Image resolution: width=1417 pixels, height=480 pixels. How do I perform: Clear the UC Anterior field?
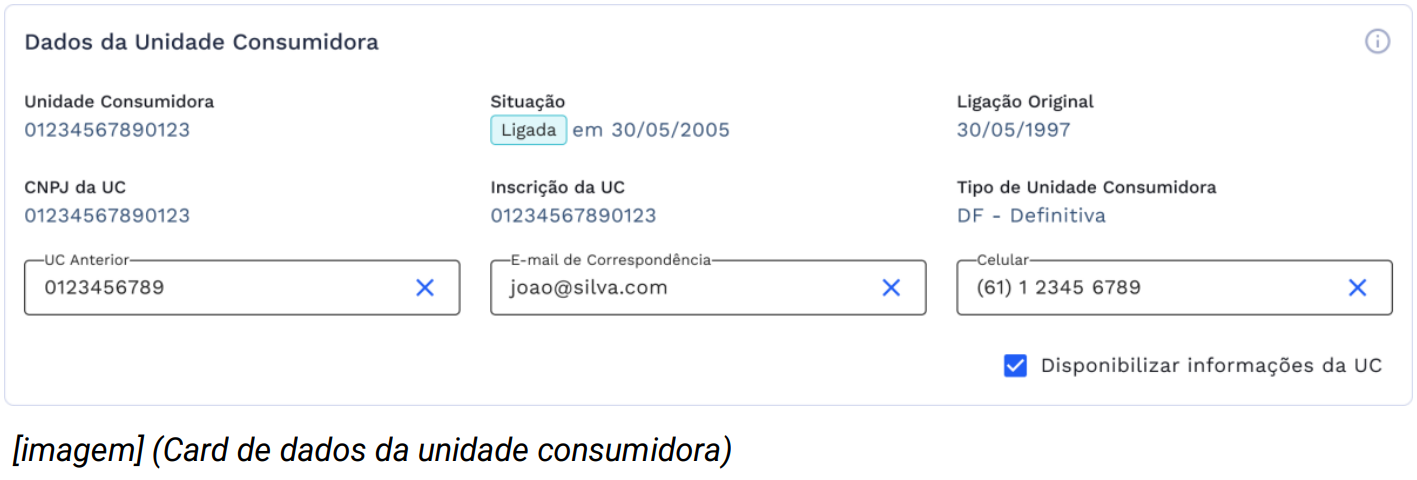point(425,288)
